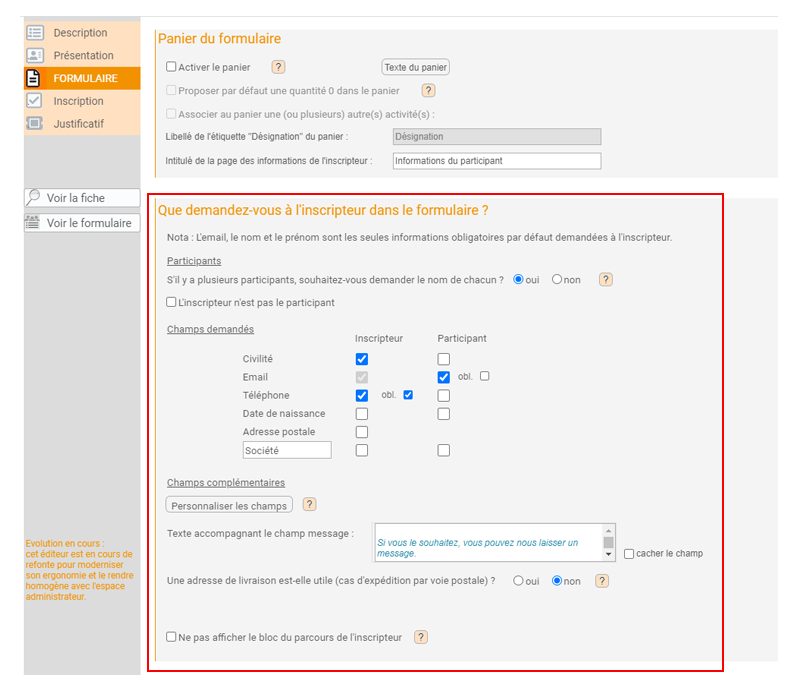Click the magnifier icon beside Voir la fiche
Viewport: 801px width, 684px height.
click(34, 197)
